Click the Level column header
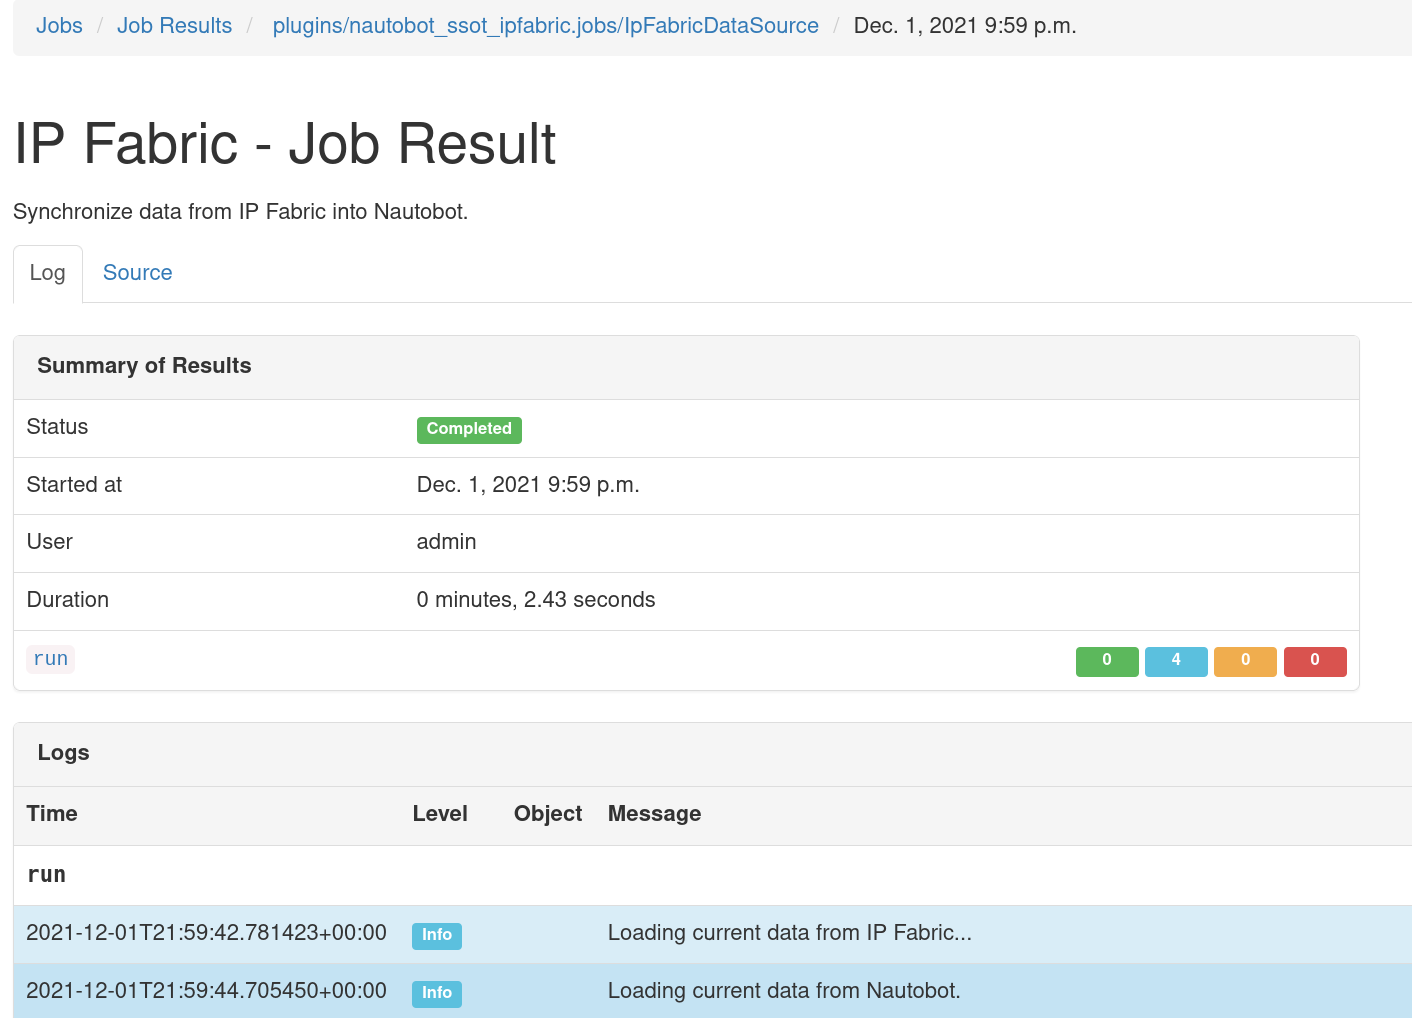 (440, 814)
